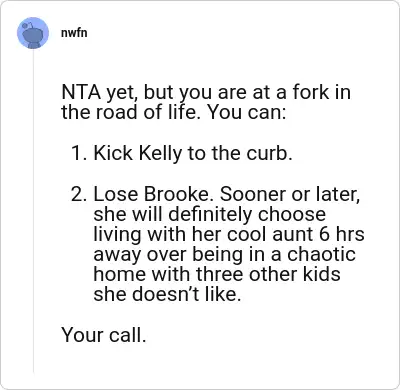Click the closing line Your call.
The height and width of the screenshot is (390, 400).
click(104, 335)
